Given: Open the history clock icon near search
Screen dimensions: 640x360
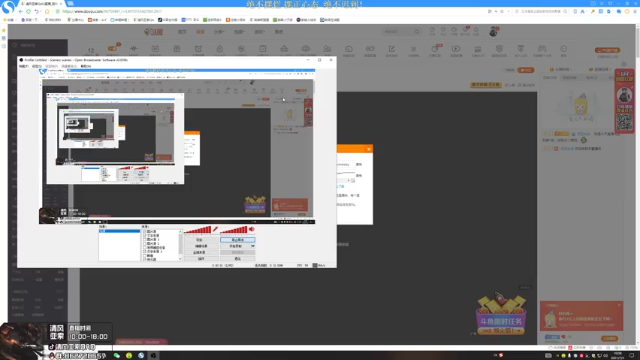Looking at the screenshot, I should pos(432,30).
